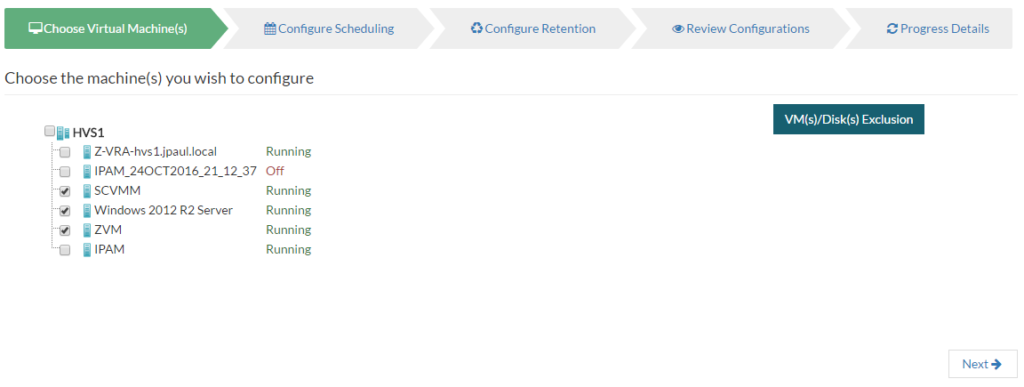Select the Windows 2012 R2 Server entry label
This screenshot has width=1024, height=387.
point(163,211)
